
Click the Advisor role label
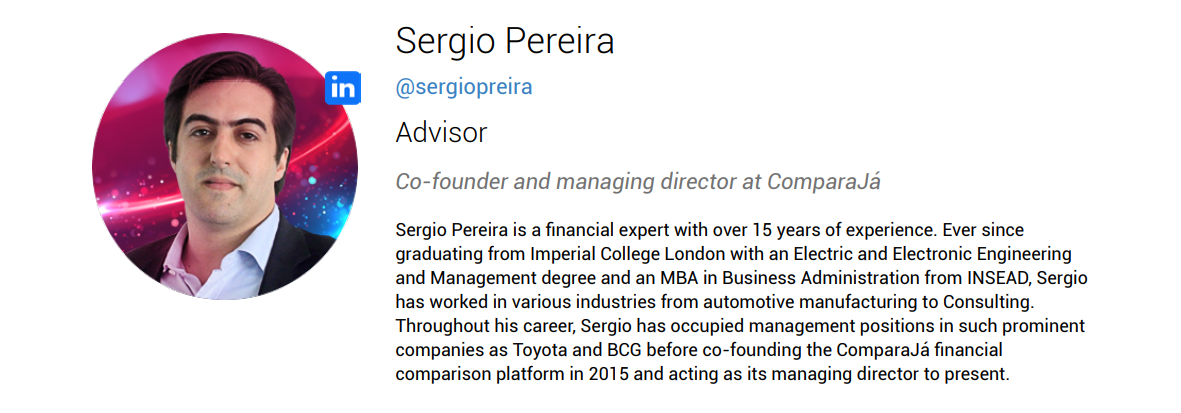441,133
